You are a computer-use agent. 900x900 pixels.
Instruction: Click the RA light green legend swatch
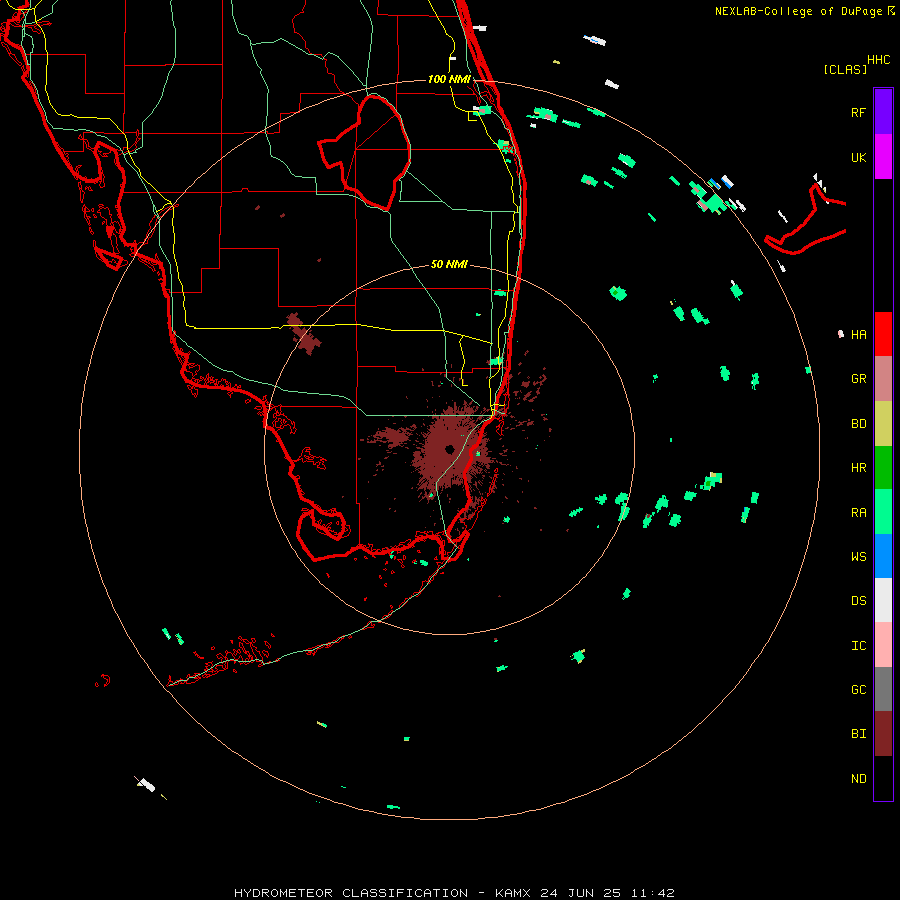pos(883,512)
